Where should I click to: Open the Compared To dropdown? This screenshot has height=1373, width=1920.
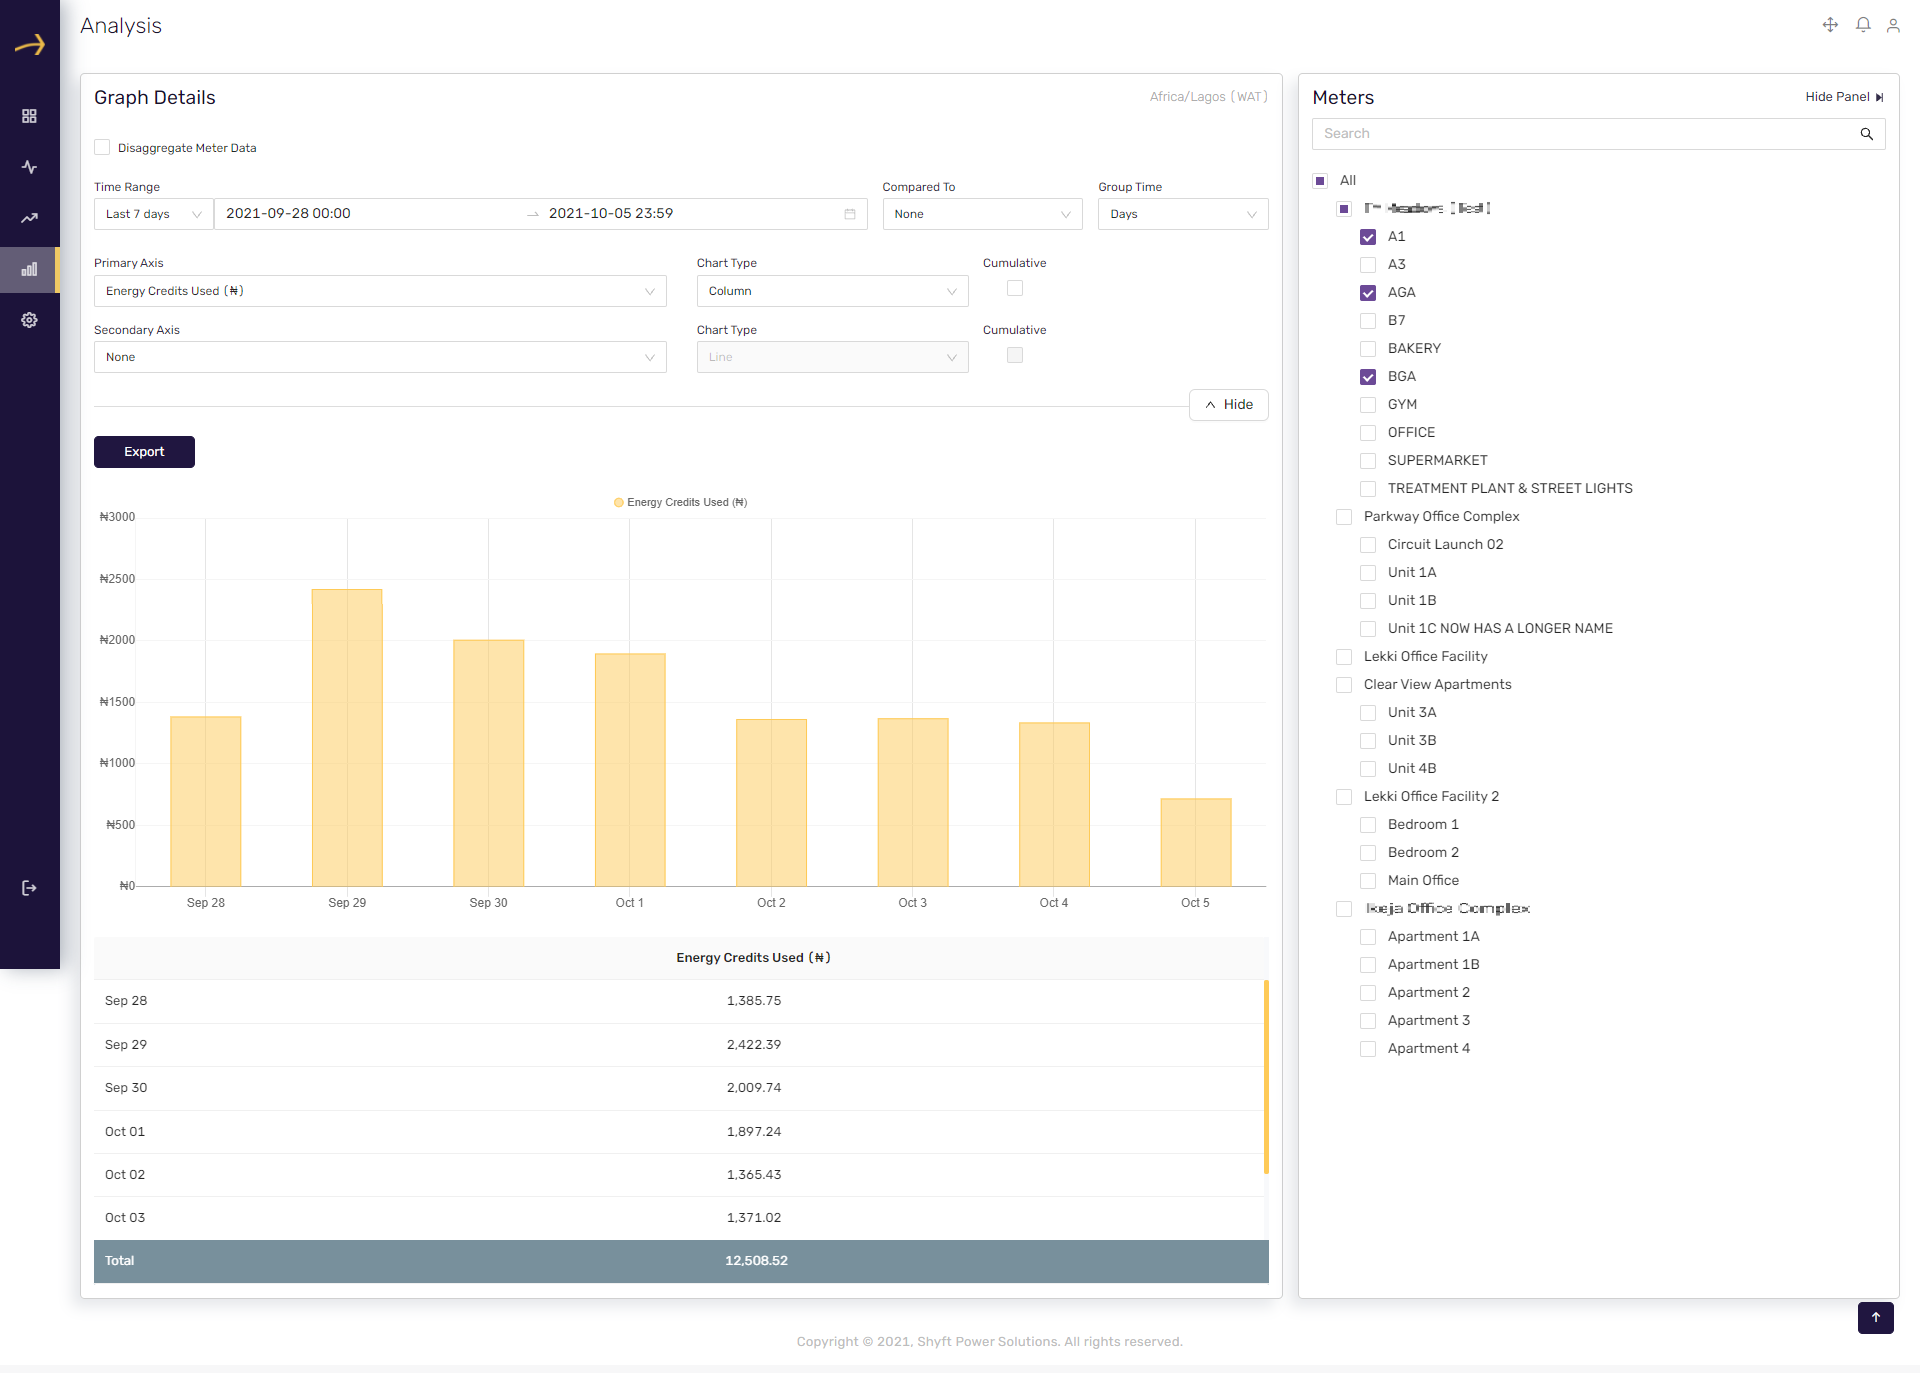[x=982, y=214]
